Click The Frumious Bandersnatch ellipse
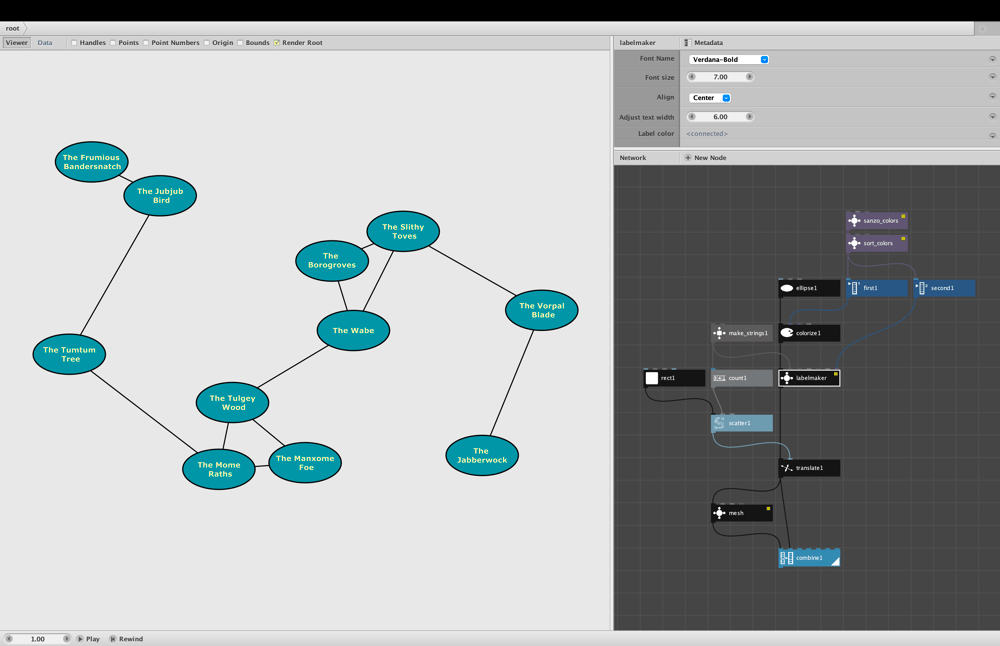 click(x=92, y=162)
